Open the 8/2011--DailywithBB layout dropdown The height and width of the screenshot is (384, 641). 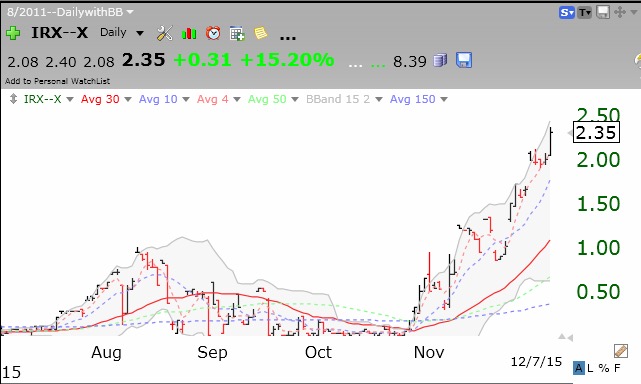pyautogui.click(x=130, y=12)
